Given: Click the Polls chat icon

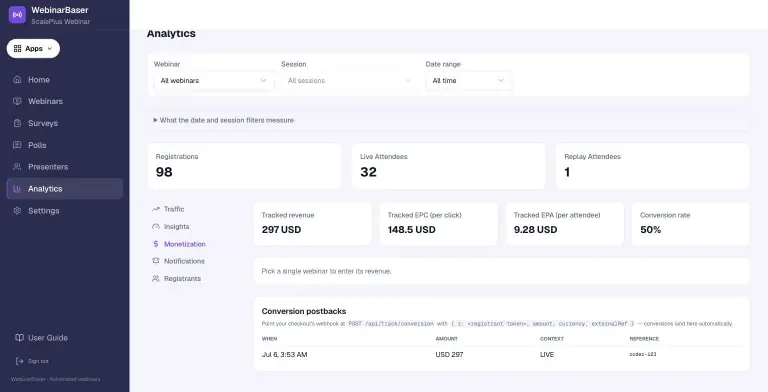Looking at the screenshot, I should click(x=17, y=145).
